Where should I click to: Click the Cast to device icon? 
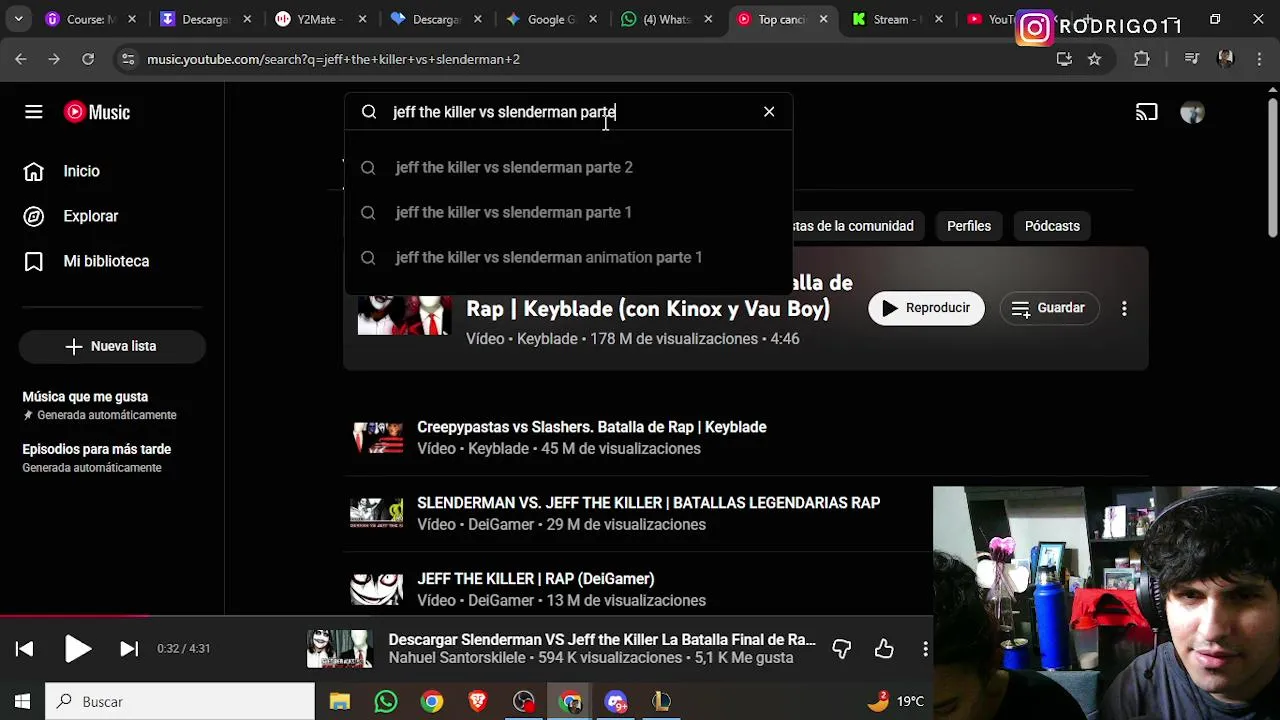point(1146,112)
